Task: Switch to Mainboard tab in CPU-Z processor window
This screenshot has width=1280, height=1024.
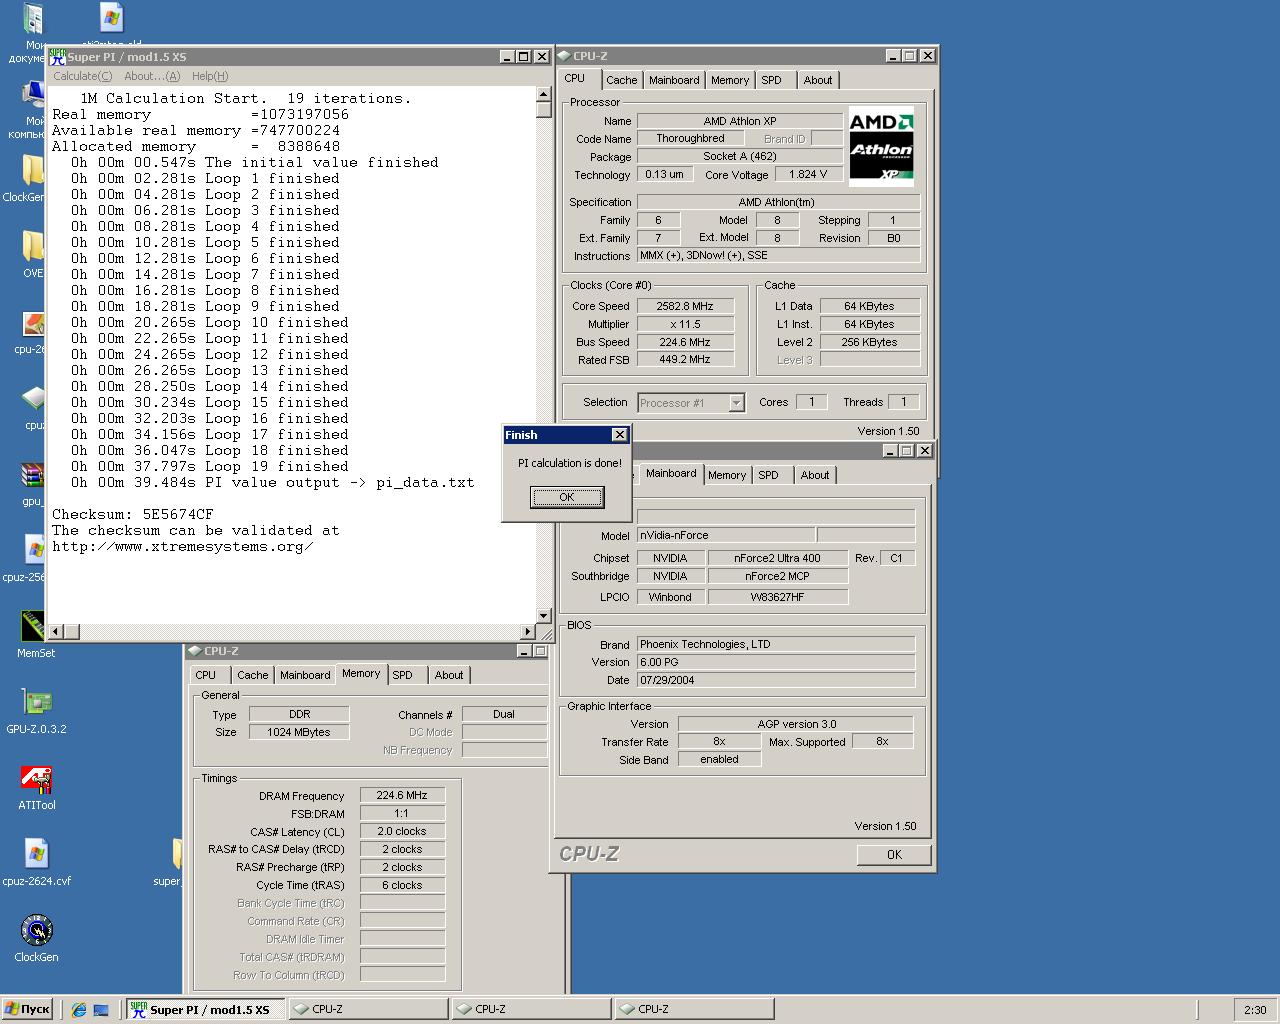Action: coord(674,80)
